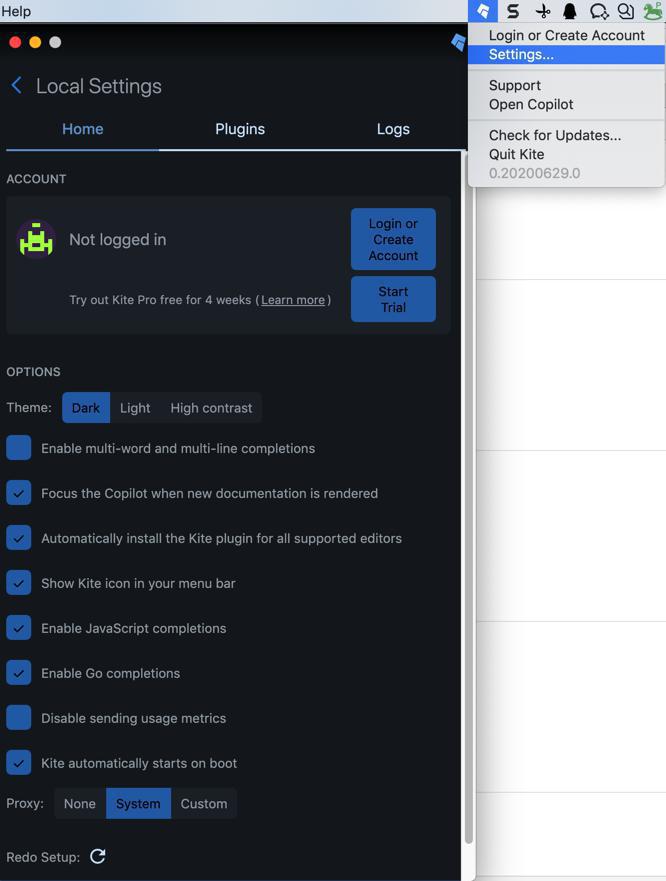Viewport: 666px width, 881px height.
Task: Enable multi-word and multi-line completions checkbox
Action: click(x=19, y=448)
